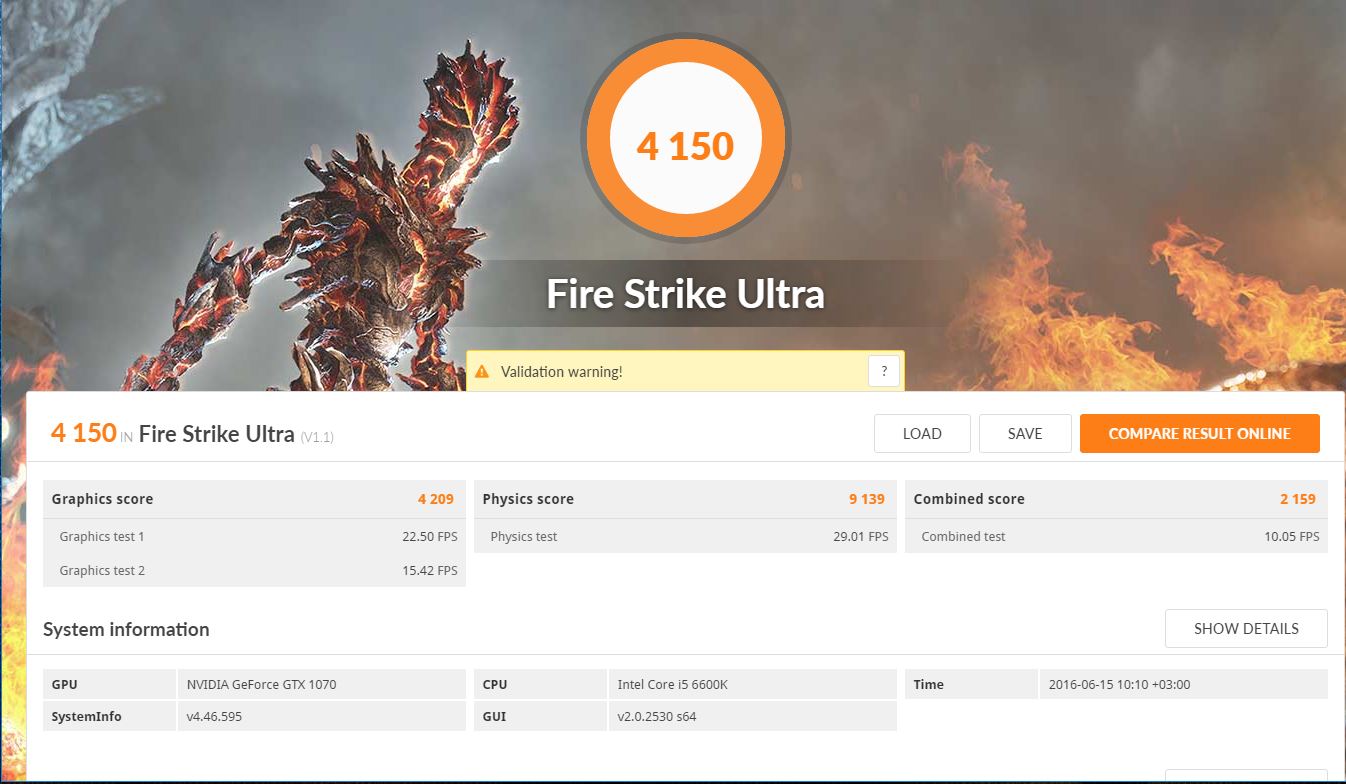The image size is (1346, 784).
Task: Open the validation warning help question mark
Action: (x=883, y=371)
